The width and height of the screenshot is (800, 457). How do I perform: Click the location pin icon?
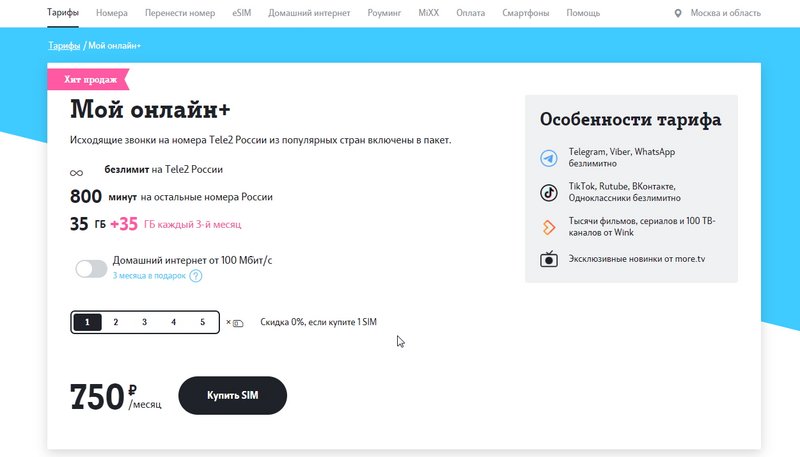(x=678, y=13)
